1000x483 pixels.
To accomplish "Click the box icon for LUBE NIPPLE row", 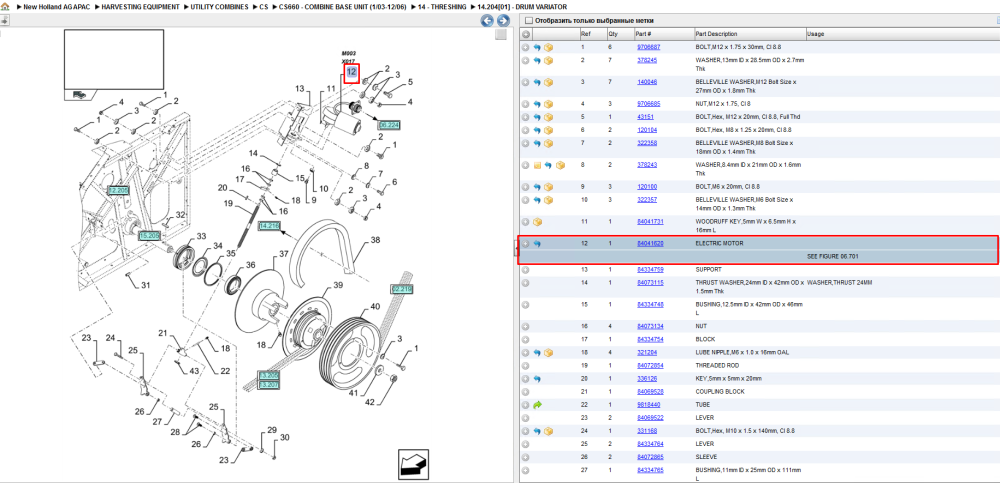I will [548, 353].
